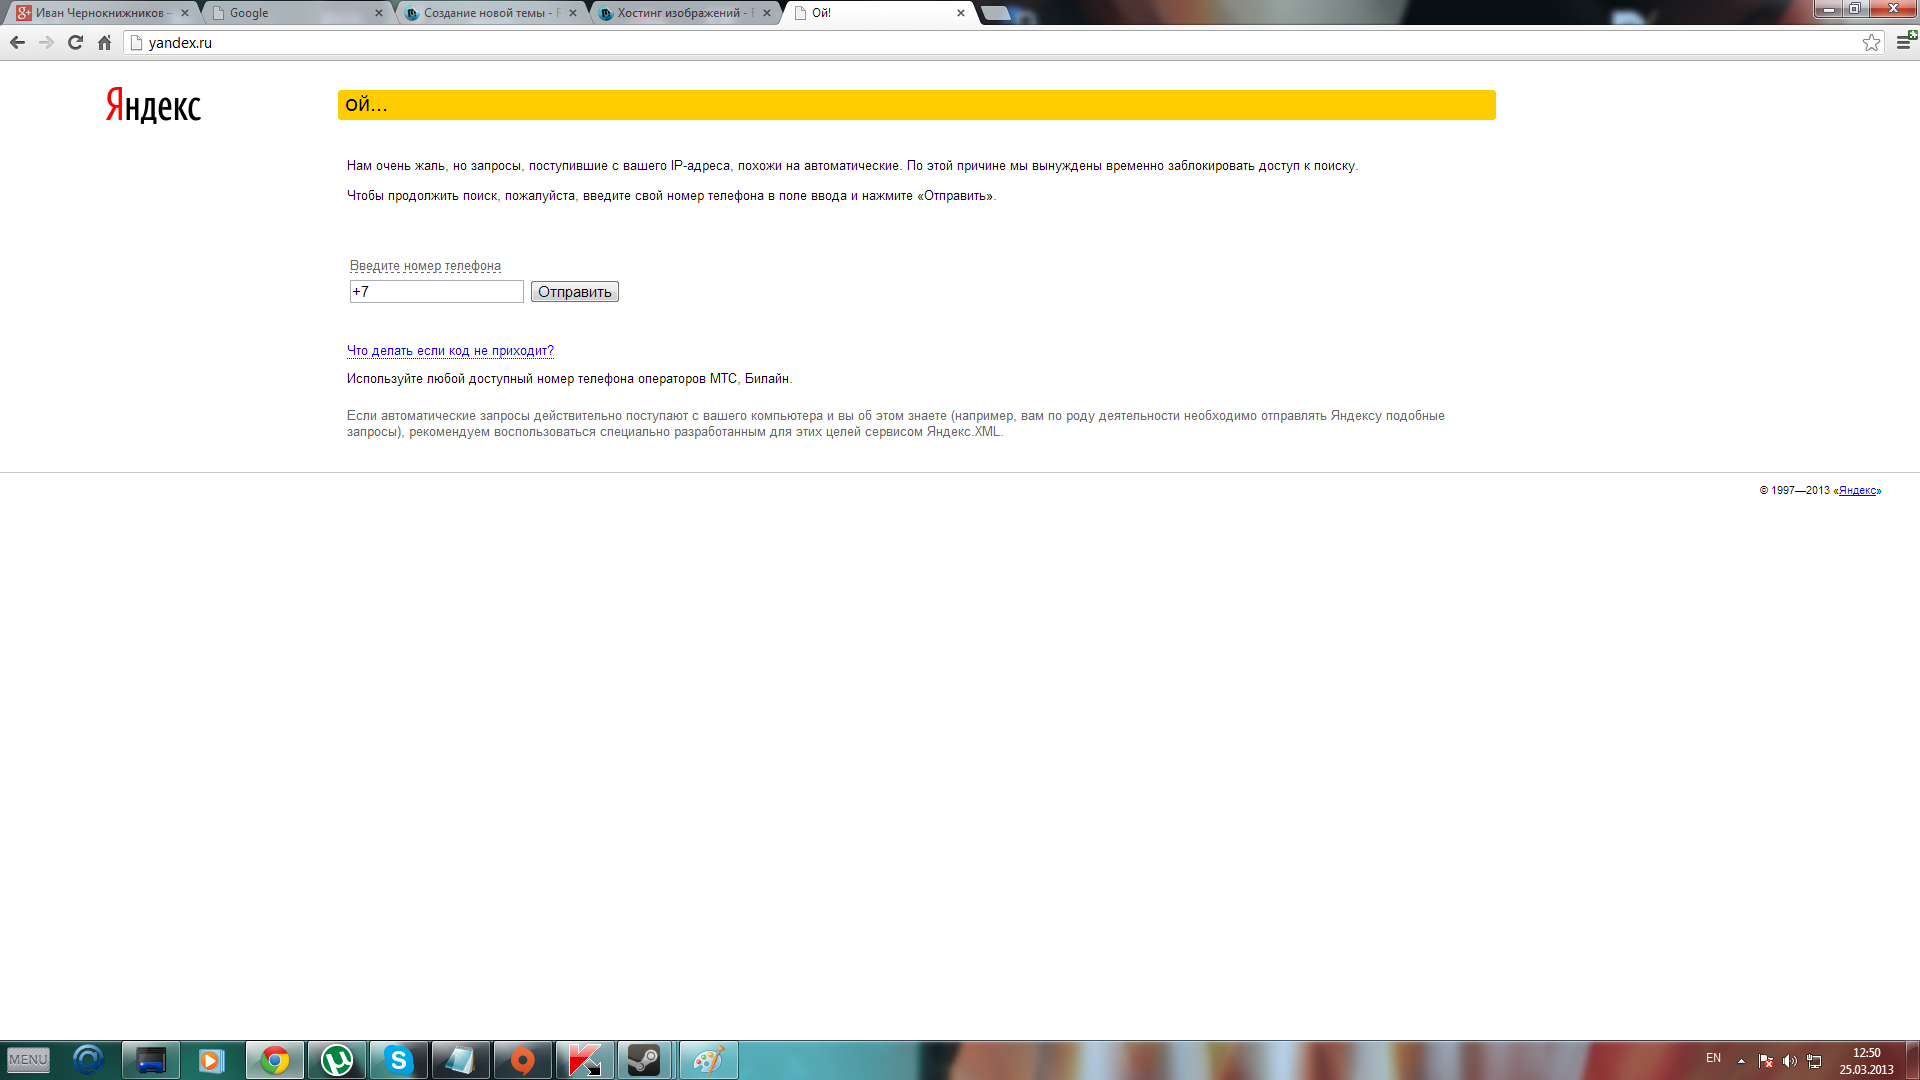Open 'Что делать если код не приходит?' link
Screen dimensions: 1920x1080
point(450,351)
